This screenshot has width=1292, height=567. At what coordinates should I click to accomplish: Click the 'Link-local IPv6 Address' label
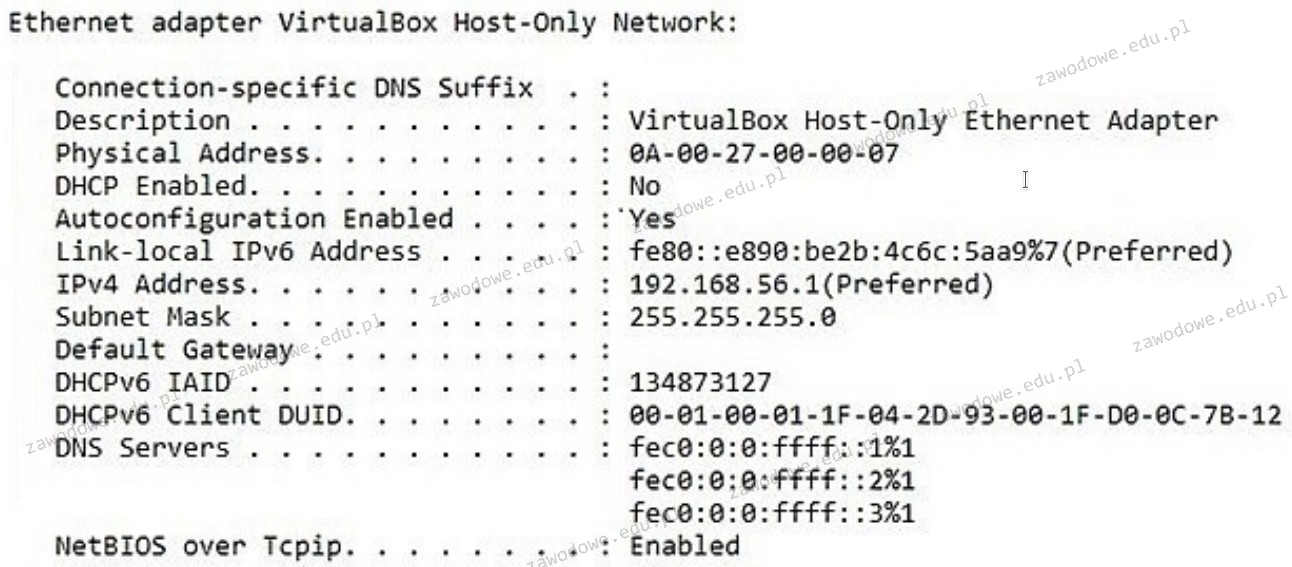click(x=238, y=251)
